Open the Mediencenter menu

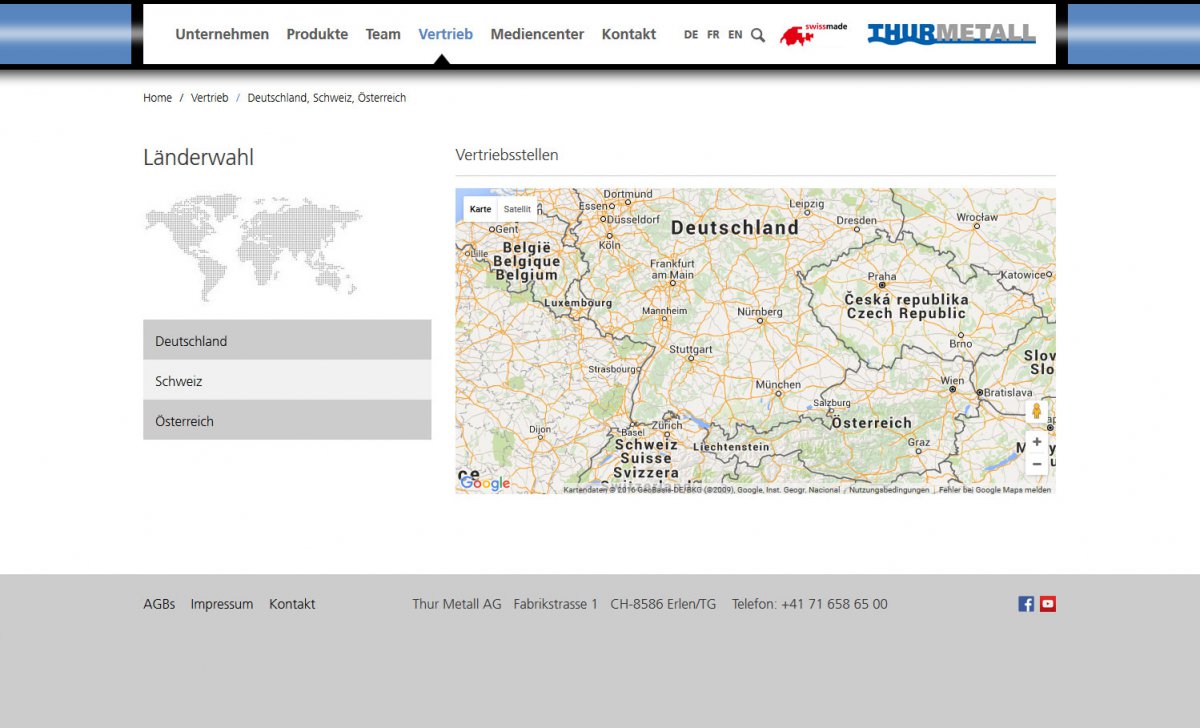click(537, 34)
